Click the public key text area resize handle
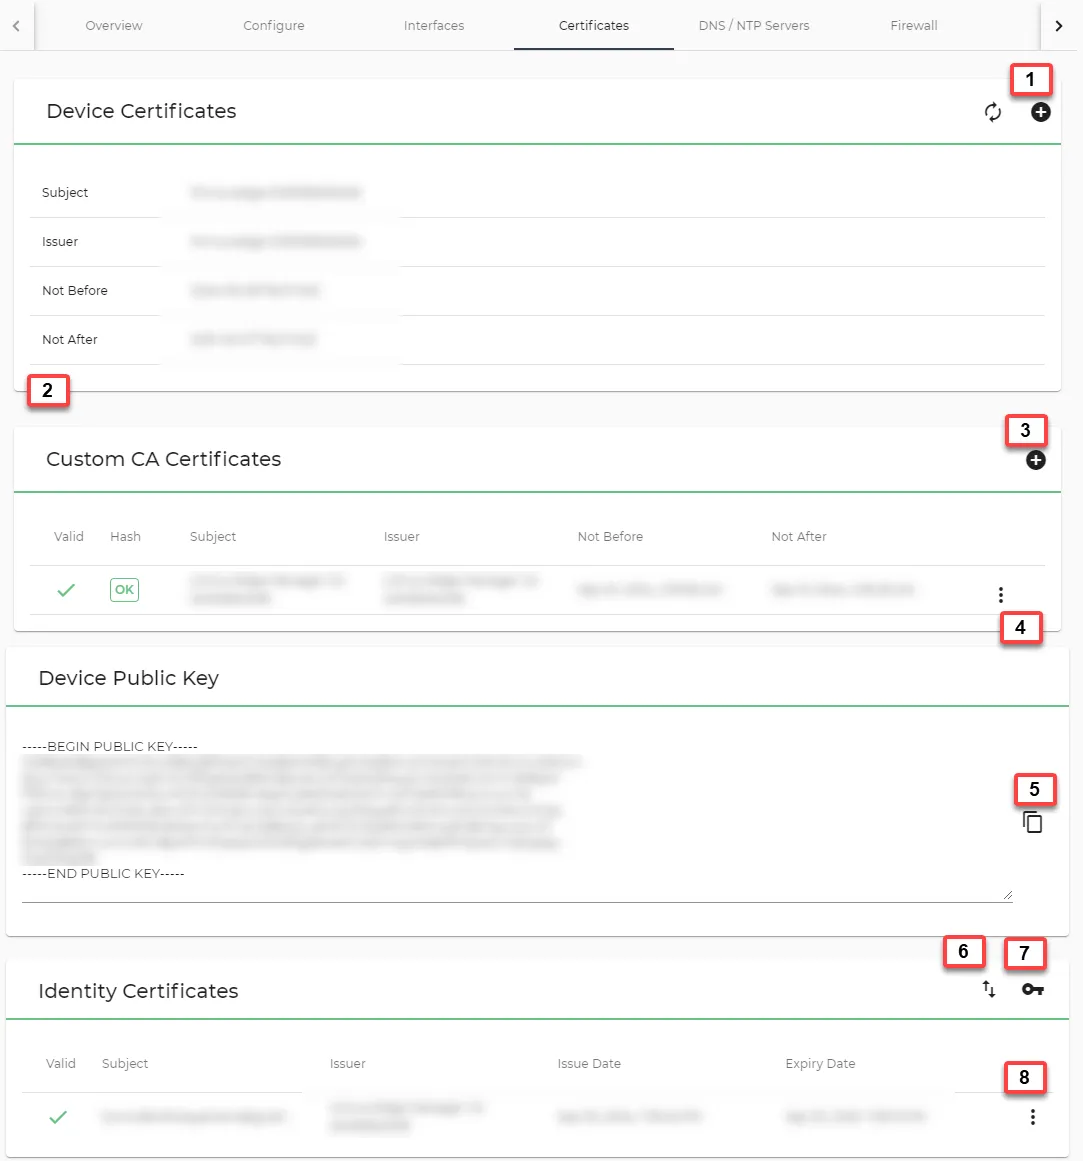This screenshot has width=1083, height=1161. click(1007, 895)
